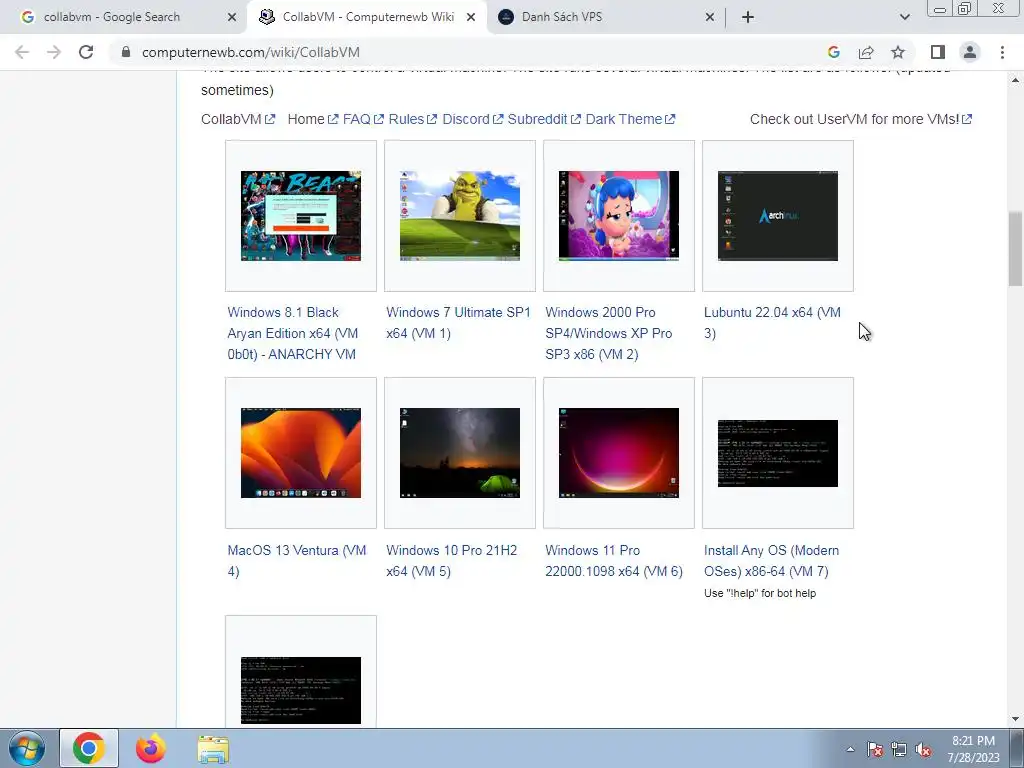Image resolution: width=1024 pixels, height=768 pixels.
Task: Launch Firefox from the taskbar
Action: [x=151, y=748]
